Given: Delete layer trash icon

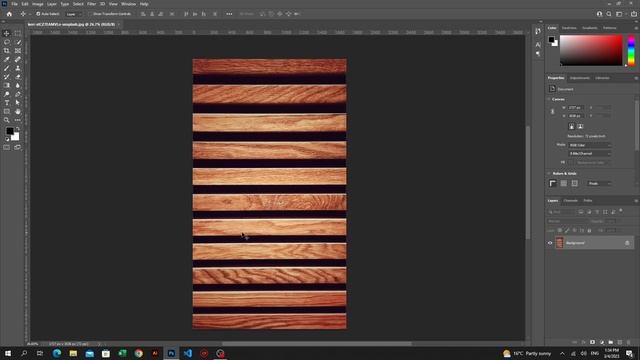Looking at the screenshot, I should click(629, 342).
